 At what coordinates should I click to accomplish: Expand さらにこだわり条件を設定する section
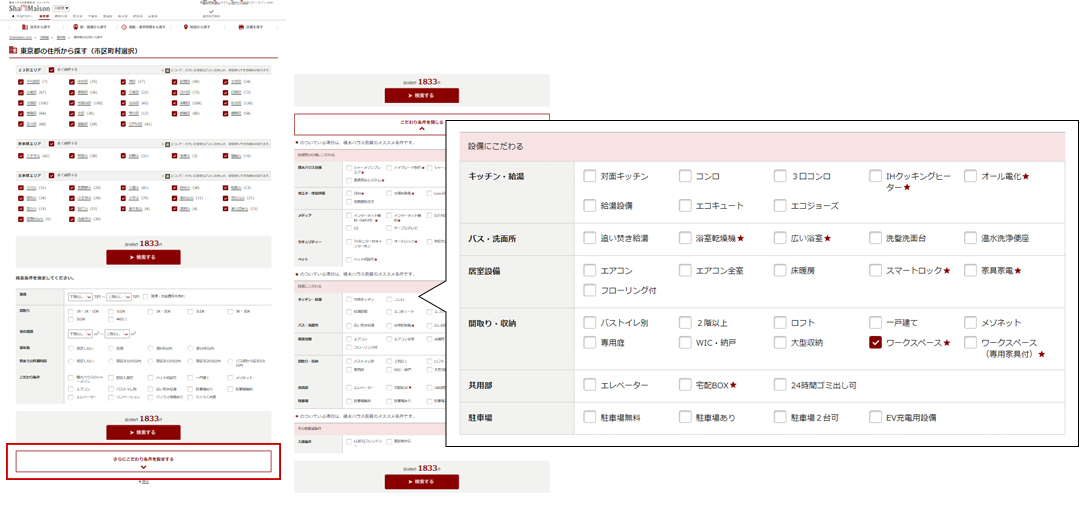click(x=143, y=461)
